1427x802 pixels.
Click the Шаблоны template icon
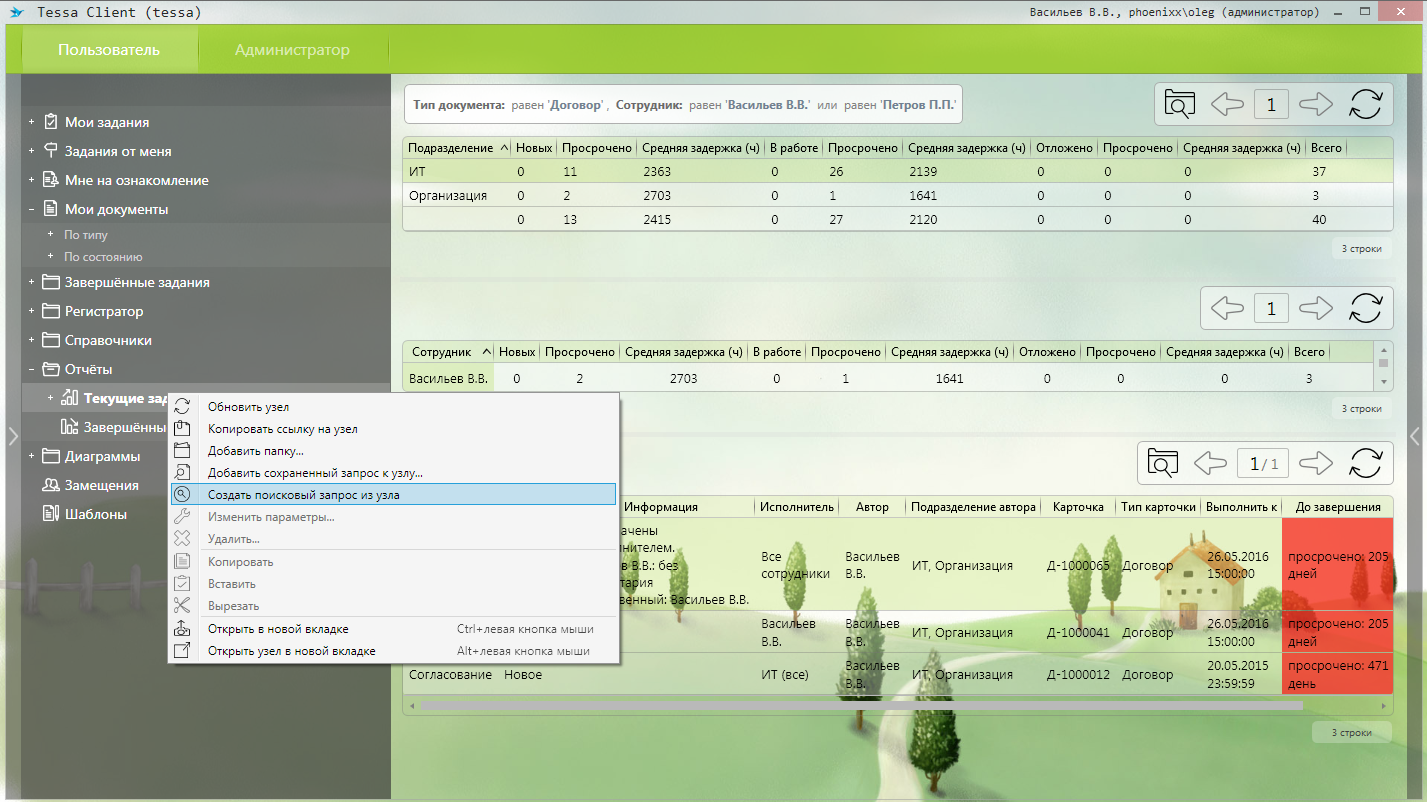coord(51,514)
